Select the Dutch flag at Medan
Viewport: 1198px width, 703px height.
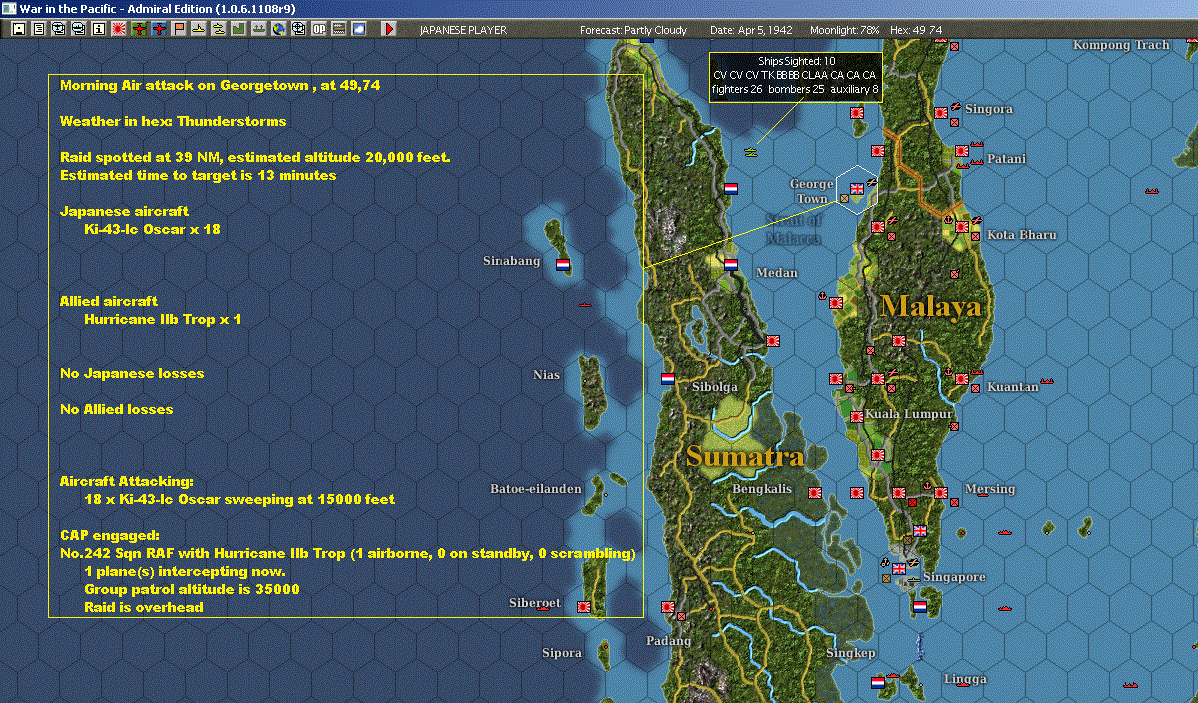tap(731, 264)
